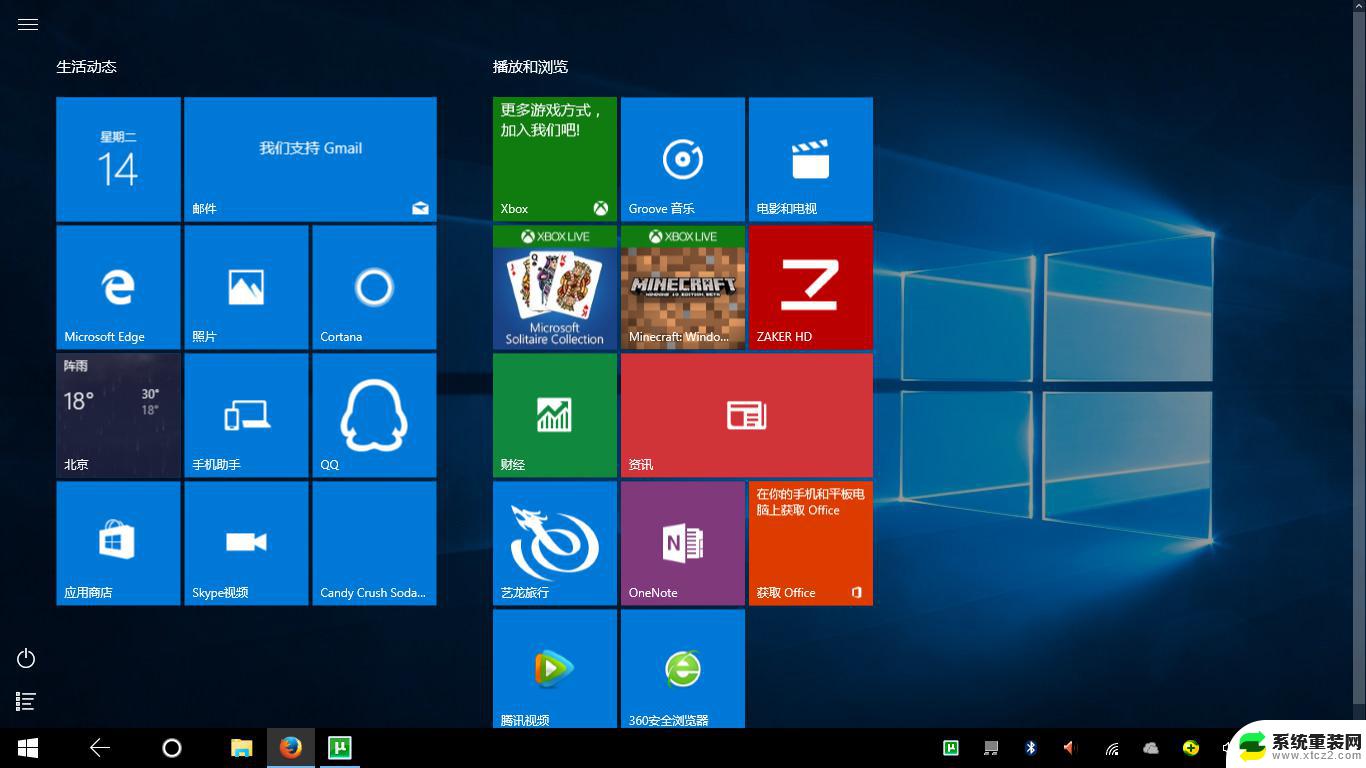Launch Microsoft Edge tile
The image size is (1366, 768).
click(118, 287)
